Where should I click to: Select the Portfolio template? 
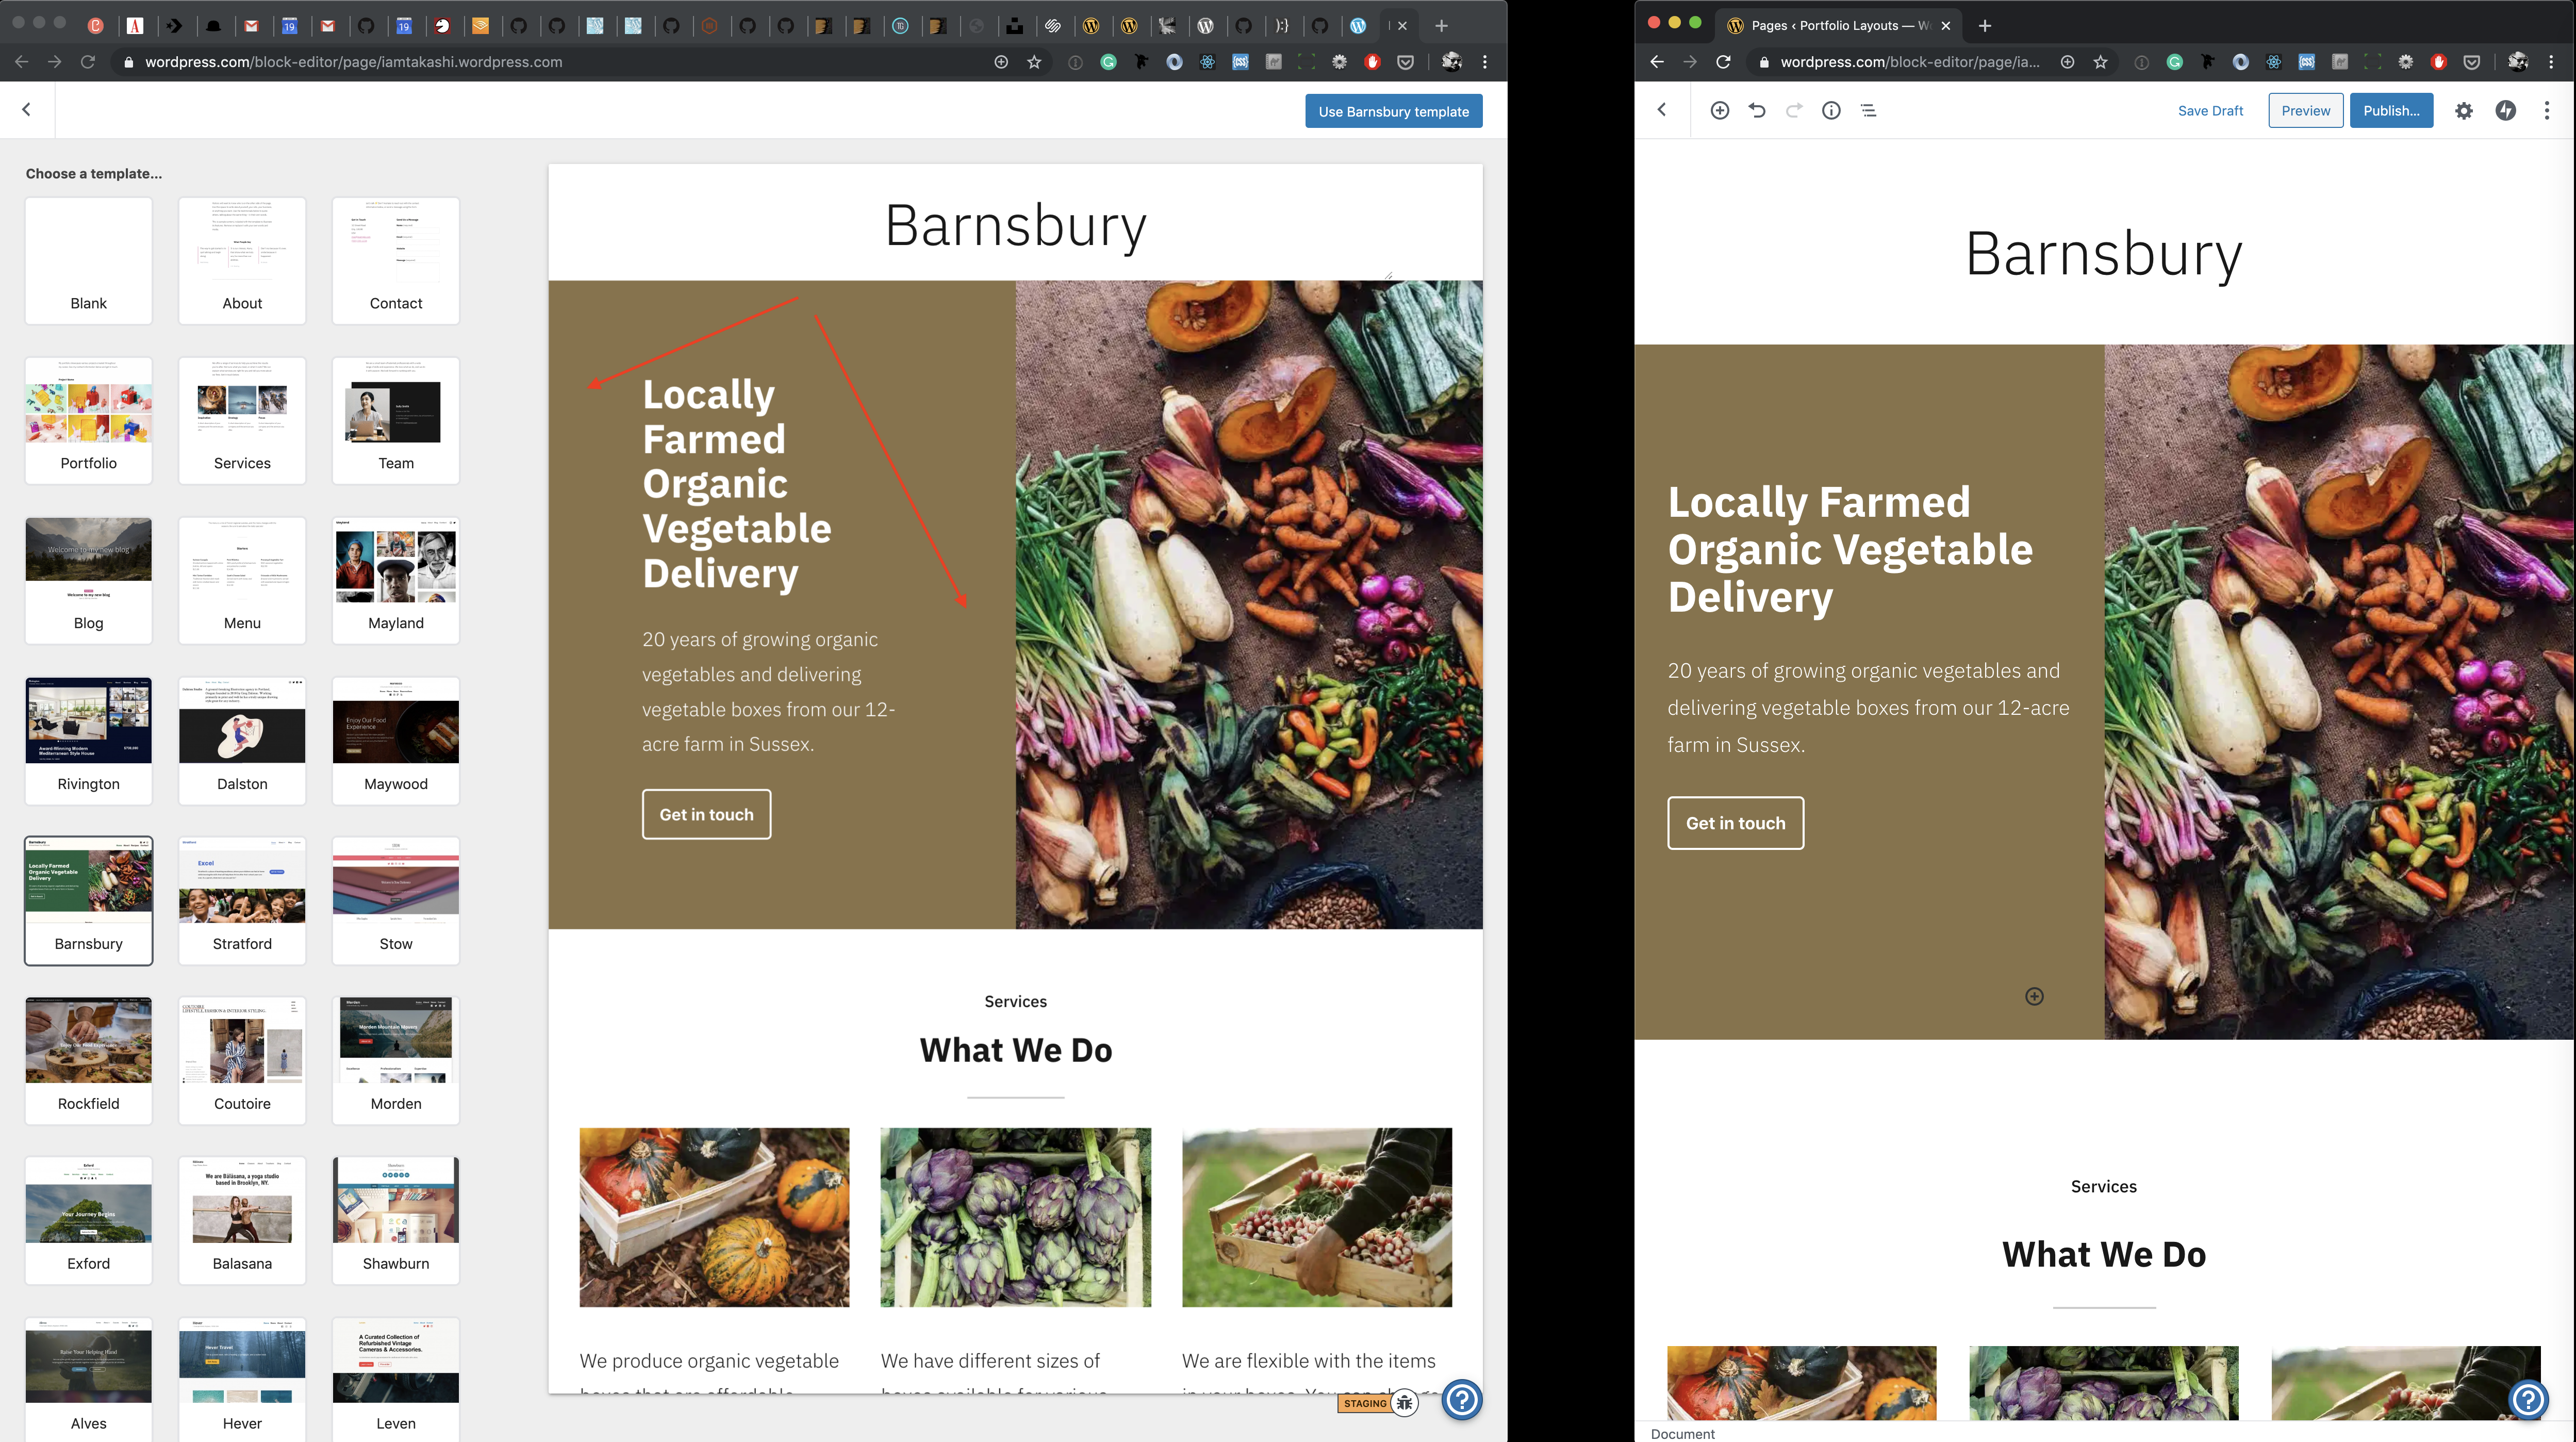click(x=89, y=420)
